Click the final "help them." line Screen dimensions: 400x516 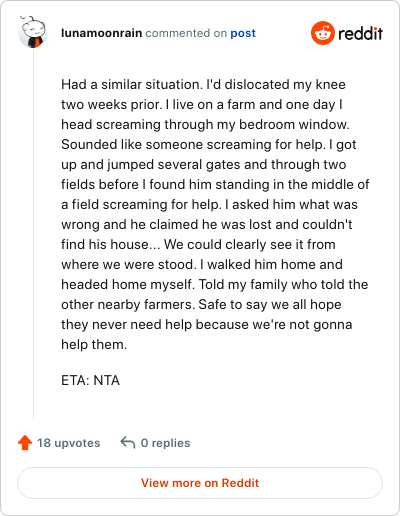pyautogui.click(x=94, y=344)
